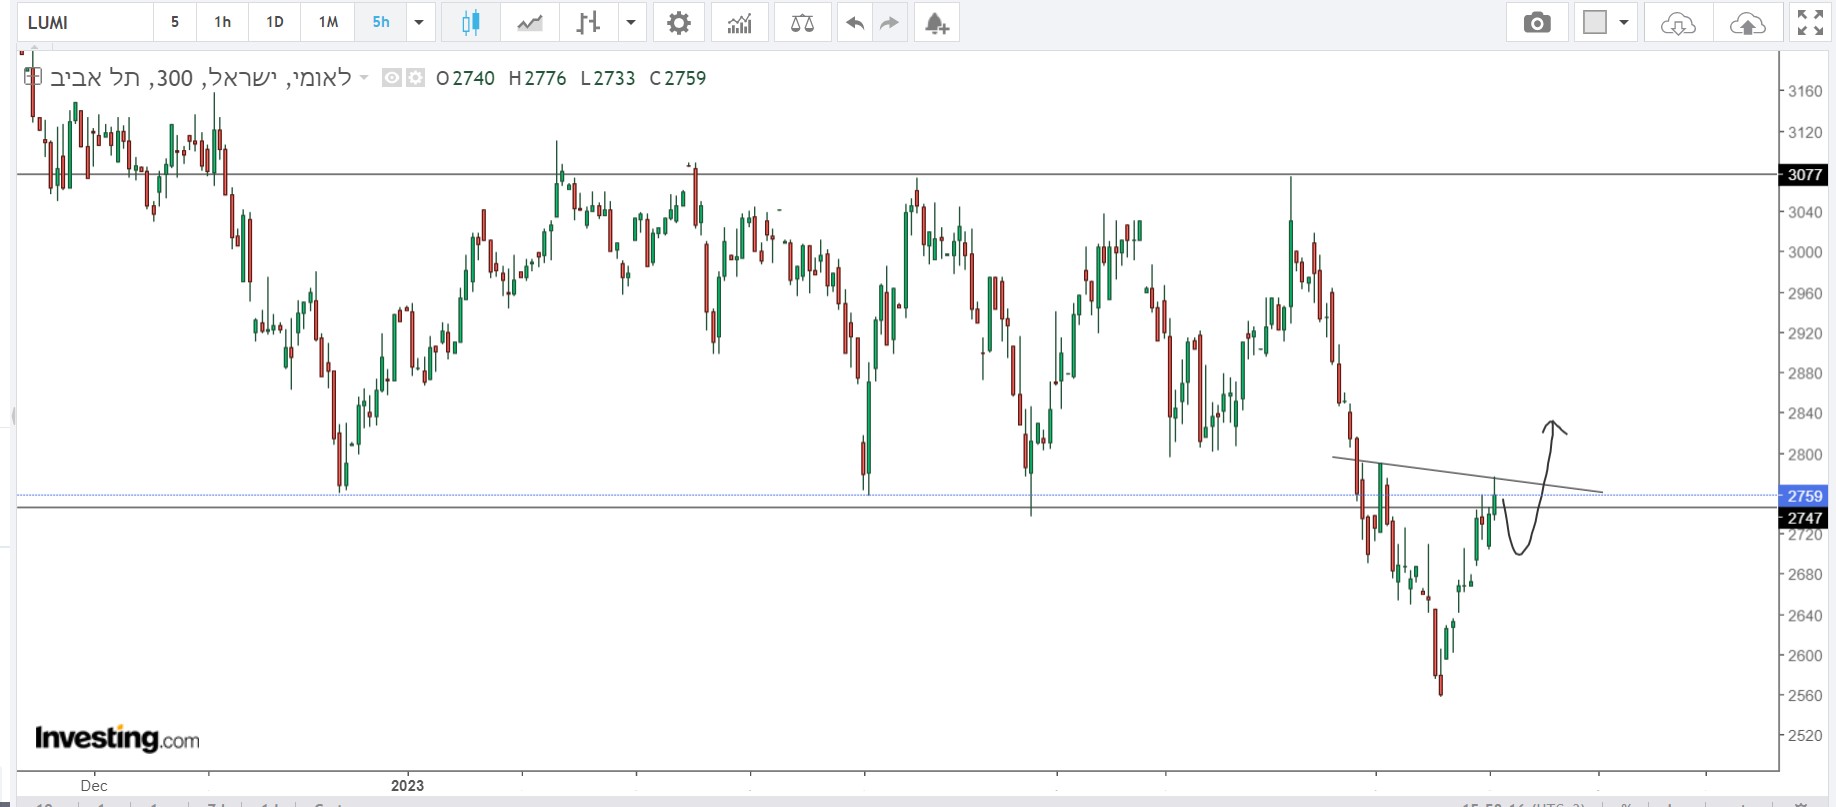Undo the last chart action

click(x=854, y=22)
